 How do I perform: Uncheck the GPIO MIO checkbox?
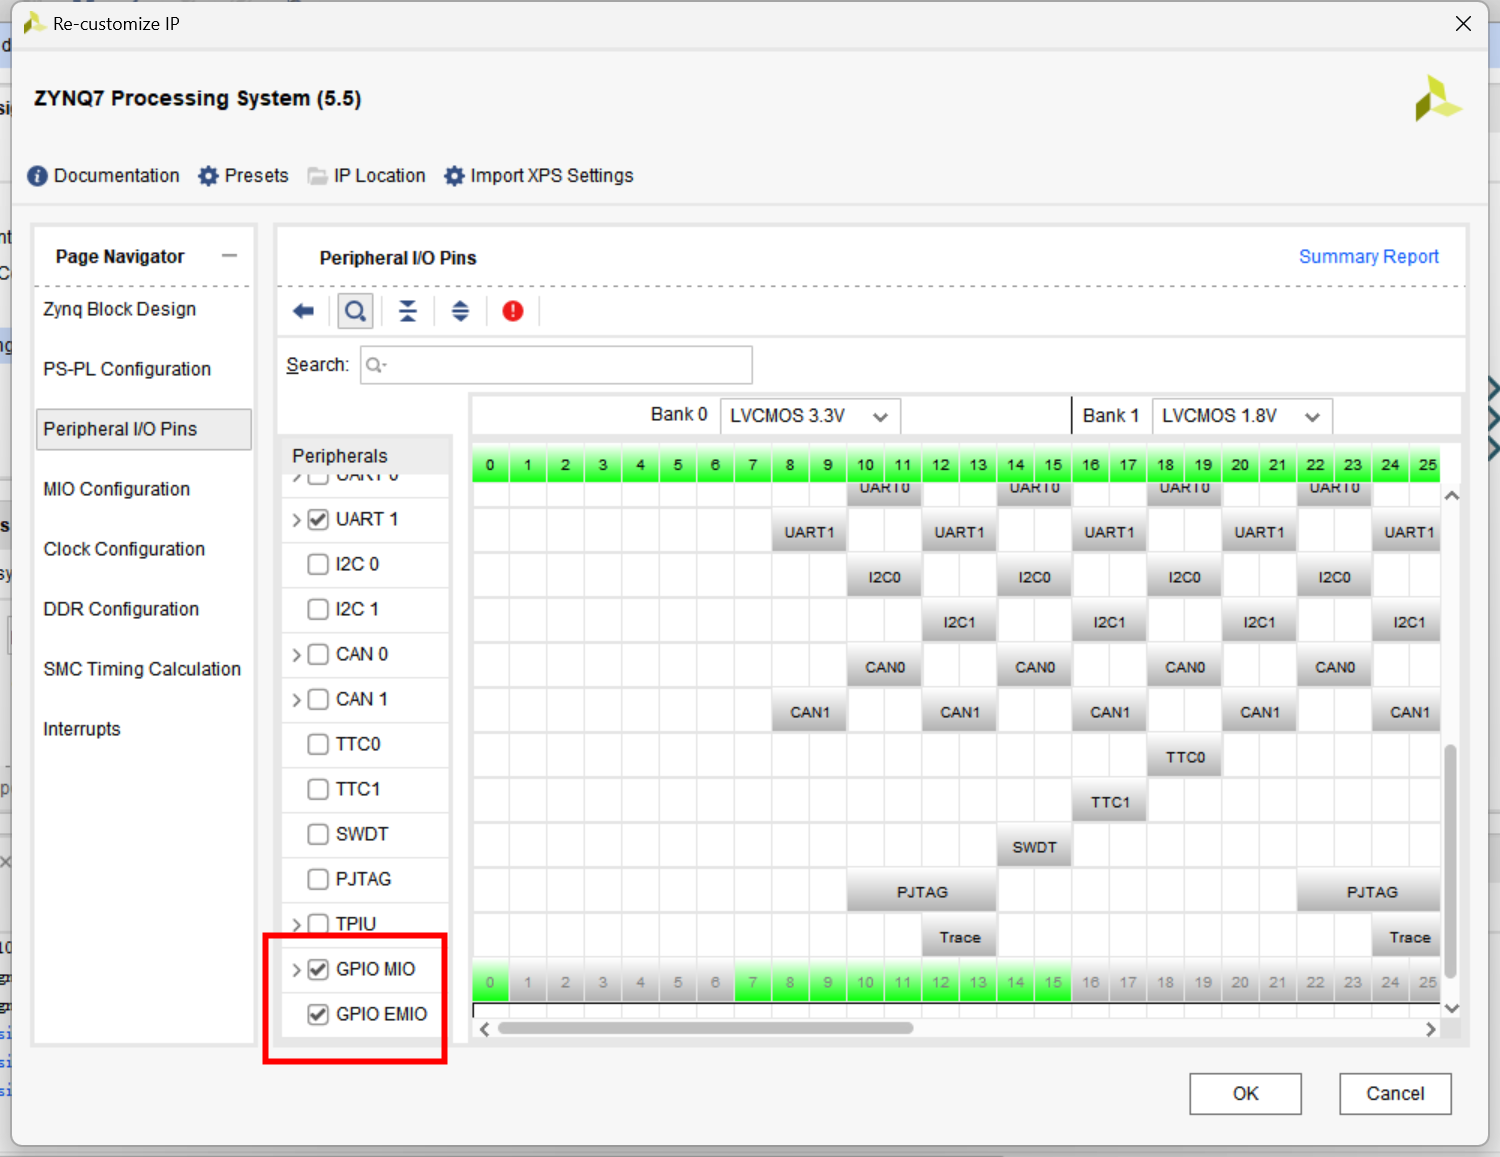pyautogui.click(x=318, y=969)
